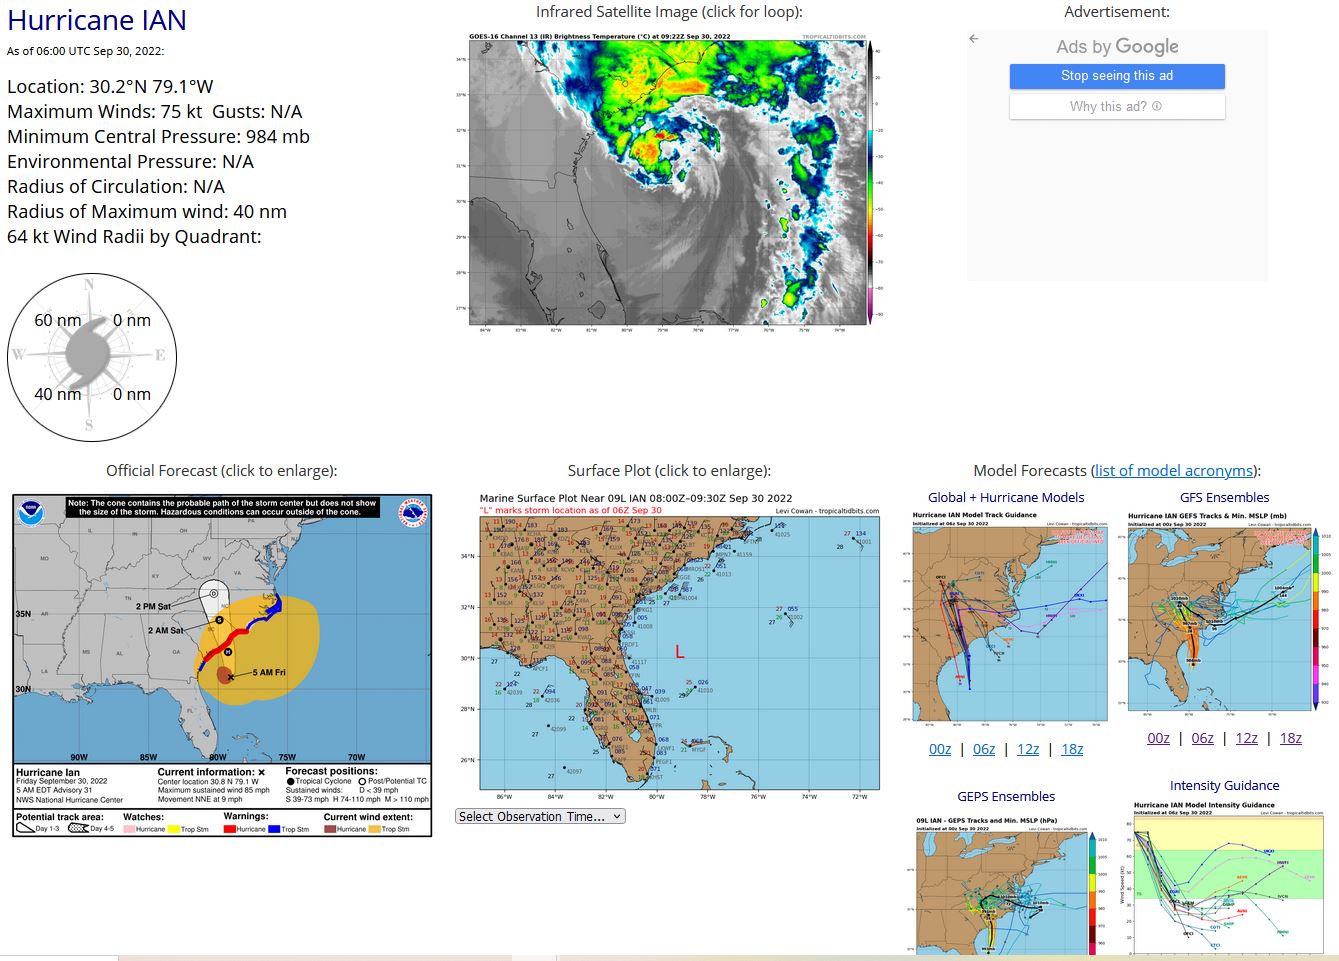Choose the 18z run under GFS Ensembles

click(x=1290, y=738)
